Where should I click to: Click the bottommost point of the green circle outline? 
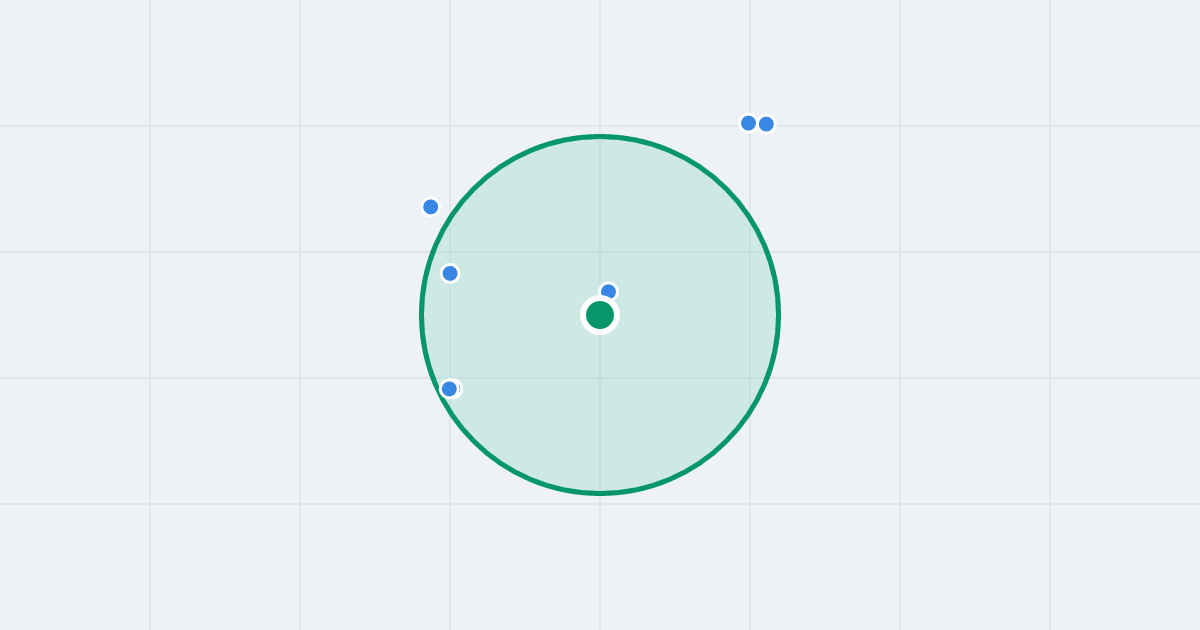(x=600, y=493)
